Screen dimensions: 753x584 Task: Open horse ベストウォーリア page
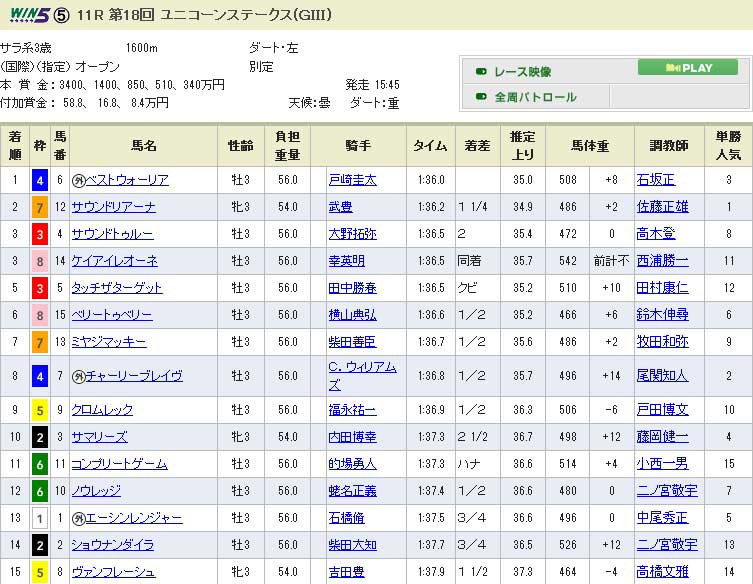coord(127,180)
